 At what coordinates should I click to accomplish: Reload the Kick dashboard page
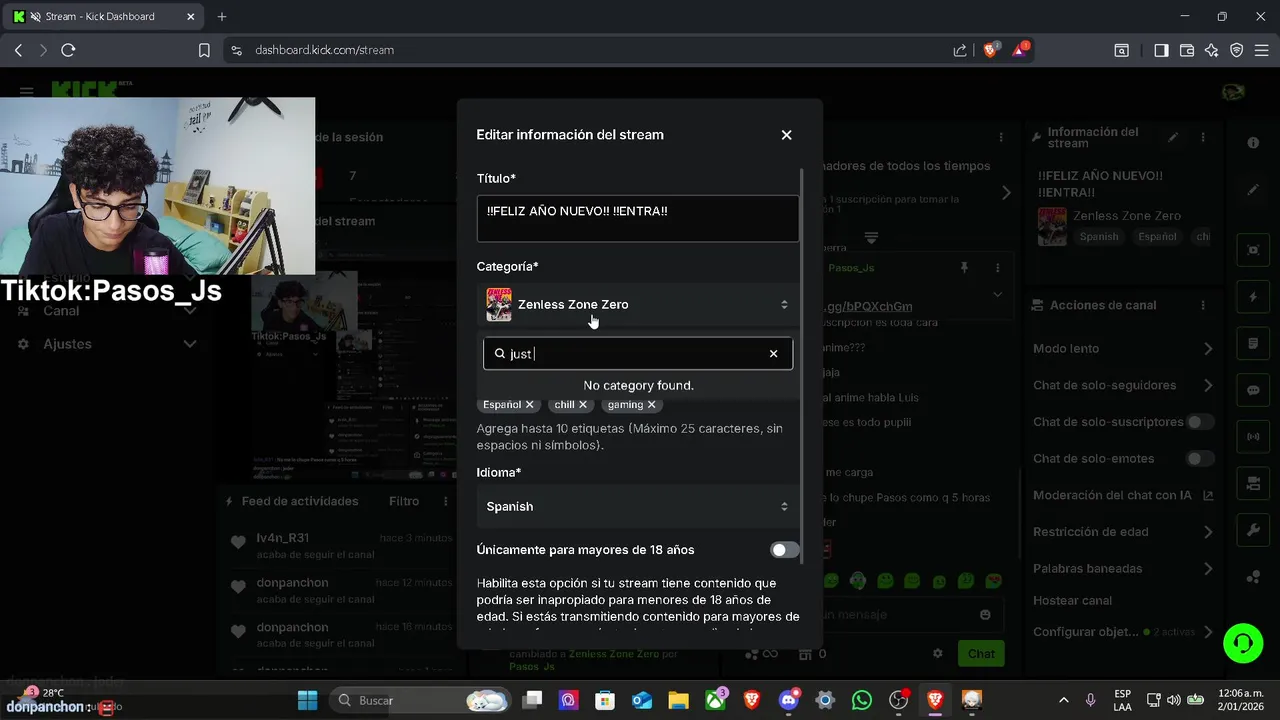pyautogui.click(x=68, y=50)
